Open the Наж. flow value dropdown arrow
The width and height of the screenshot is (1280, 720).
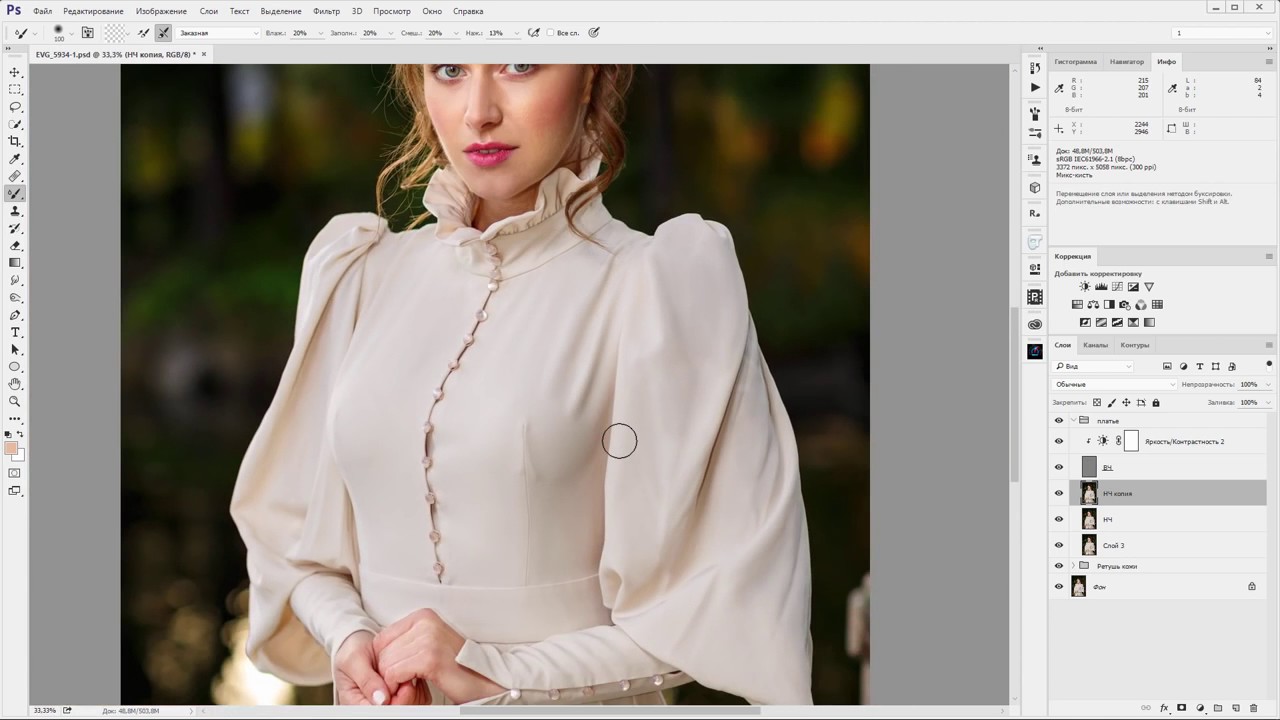tap(519, 33)
